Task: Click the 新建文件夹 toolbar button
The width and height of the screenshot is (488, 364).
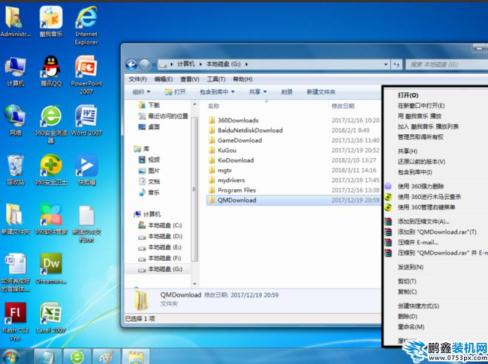Action: [321, 92]
